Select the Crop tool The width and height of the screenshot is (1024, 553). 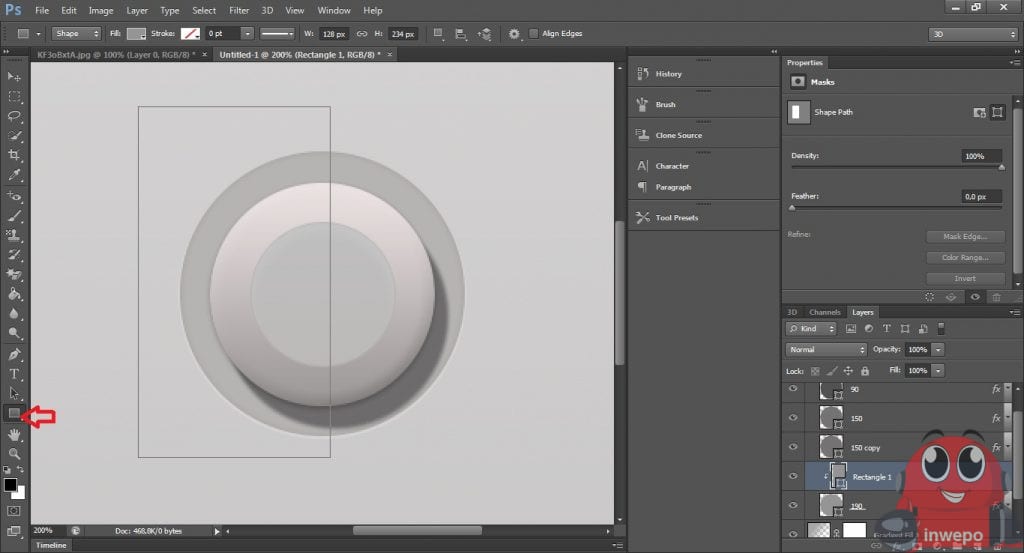[14, 156]
